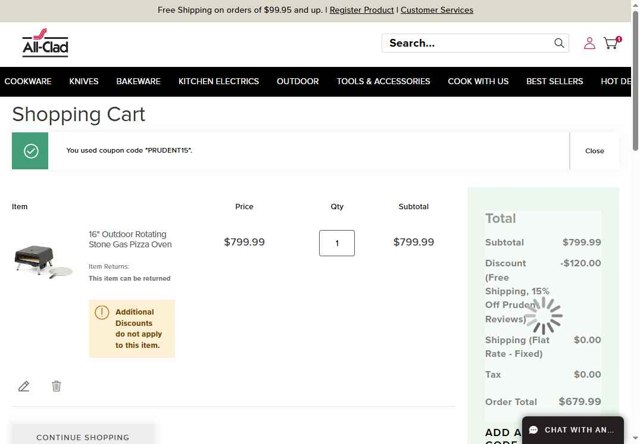Click the item price $799.99 under Price
This screenshot has width=640, height=444.
coord(244,242)
